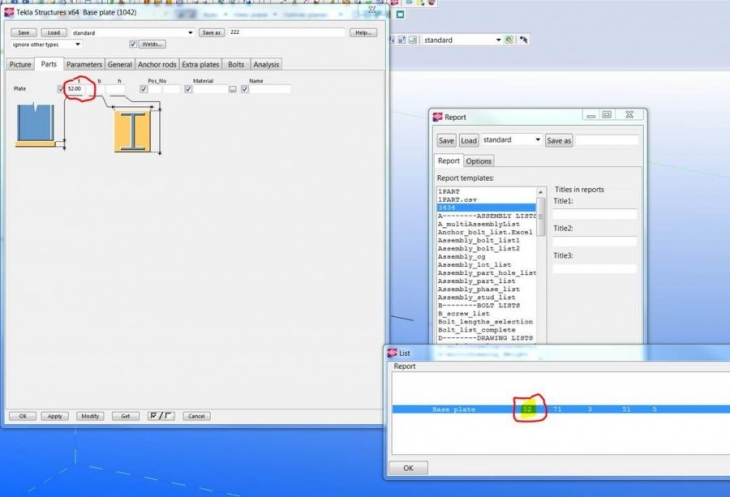
Task: Click the square view icon at top of model window
Action: (400, 15)
